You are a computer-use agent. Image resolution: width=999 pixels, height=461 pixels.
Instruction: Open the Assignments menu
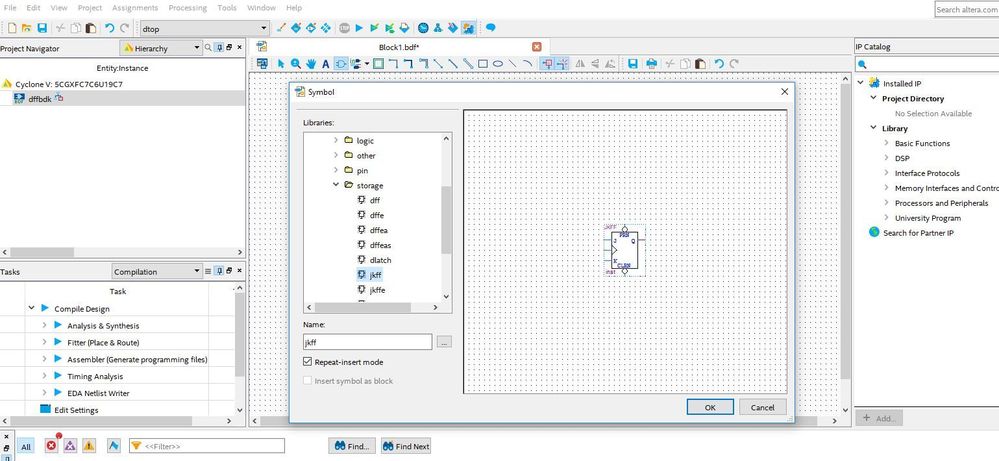pos(135,7)
